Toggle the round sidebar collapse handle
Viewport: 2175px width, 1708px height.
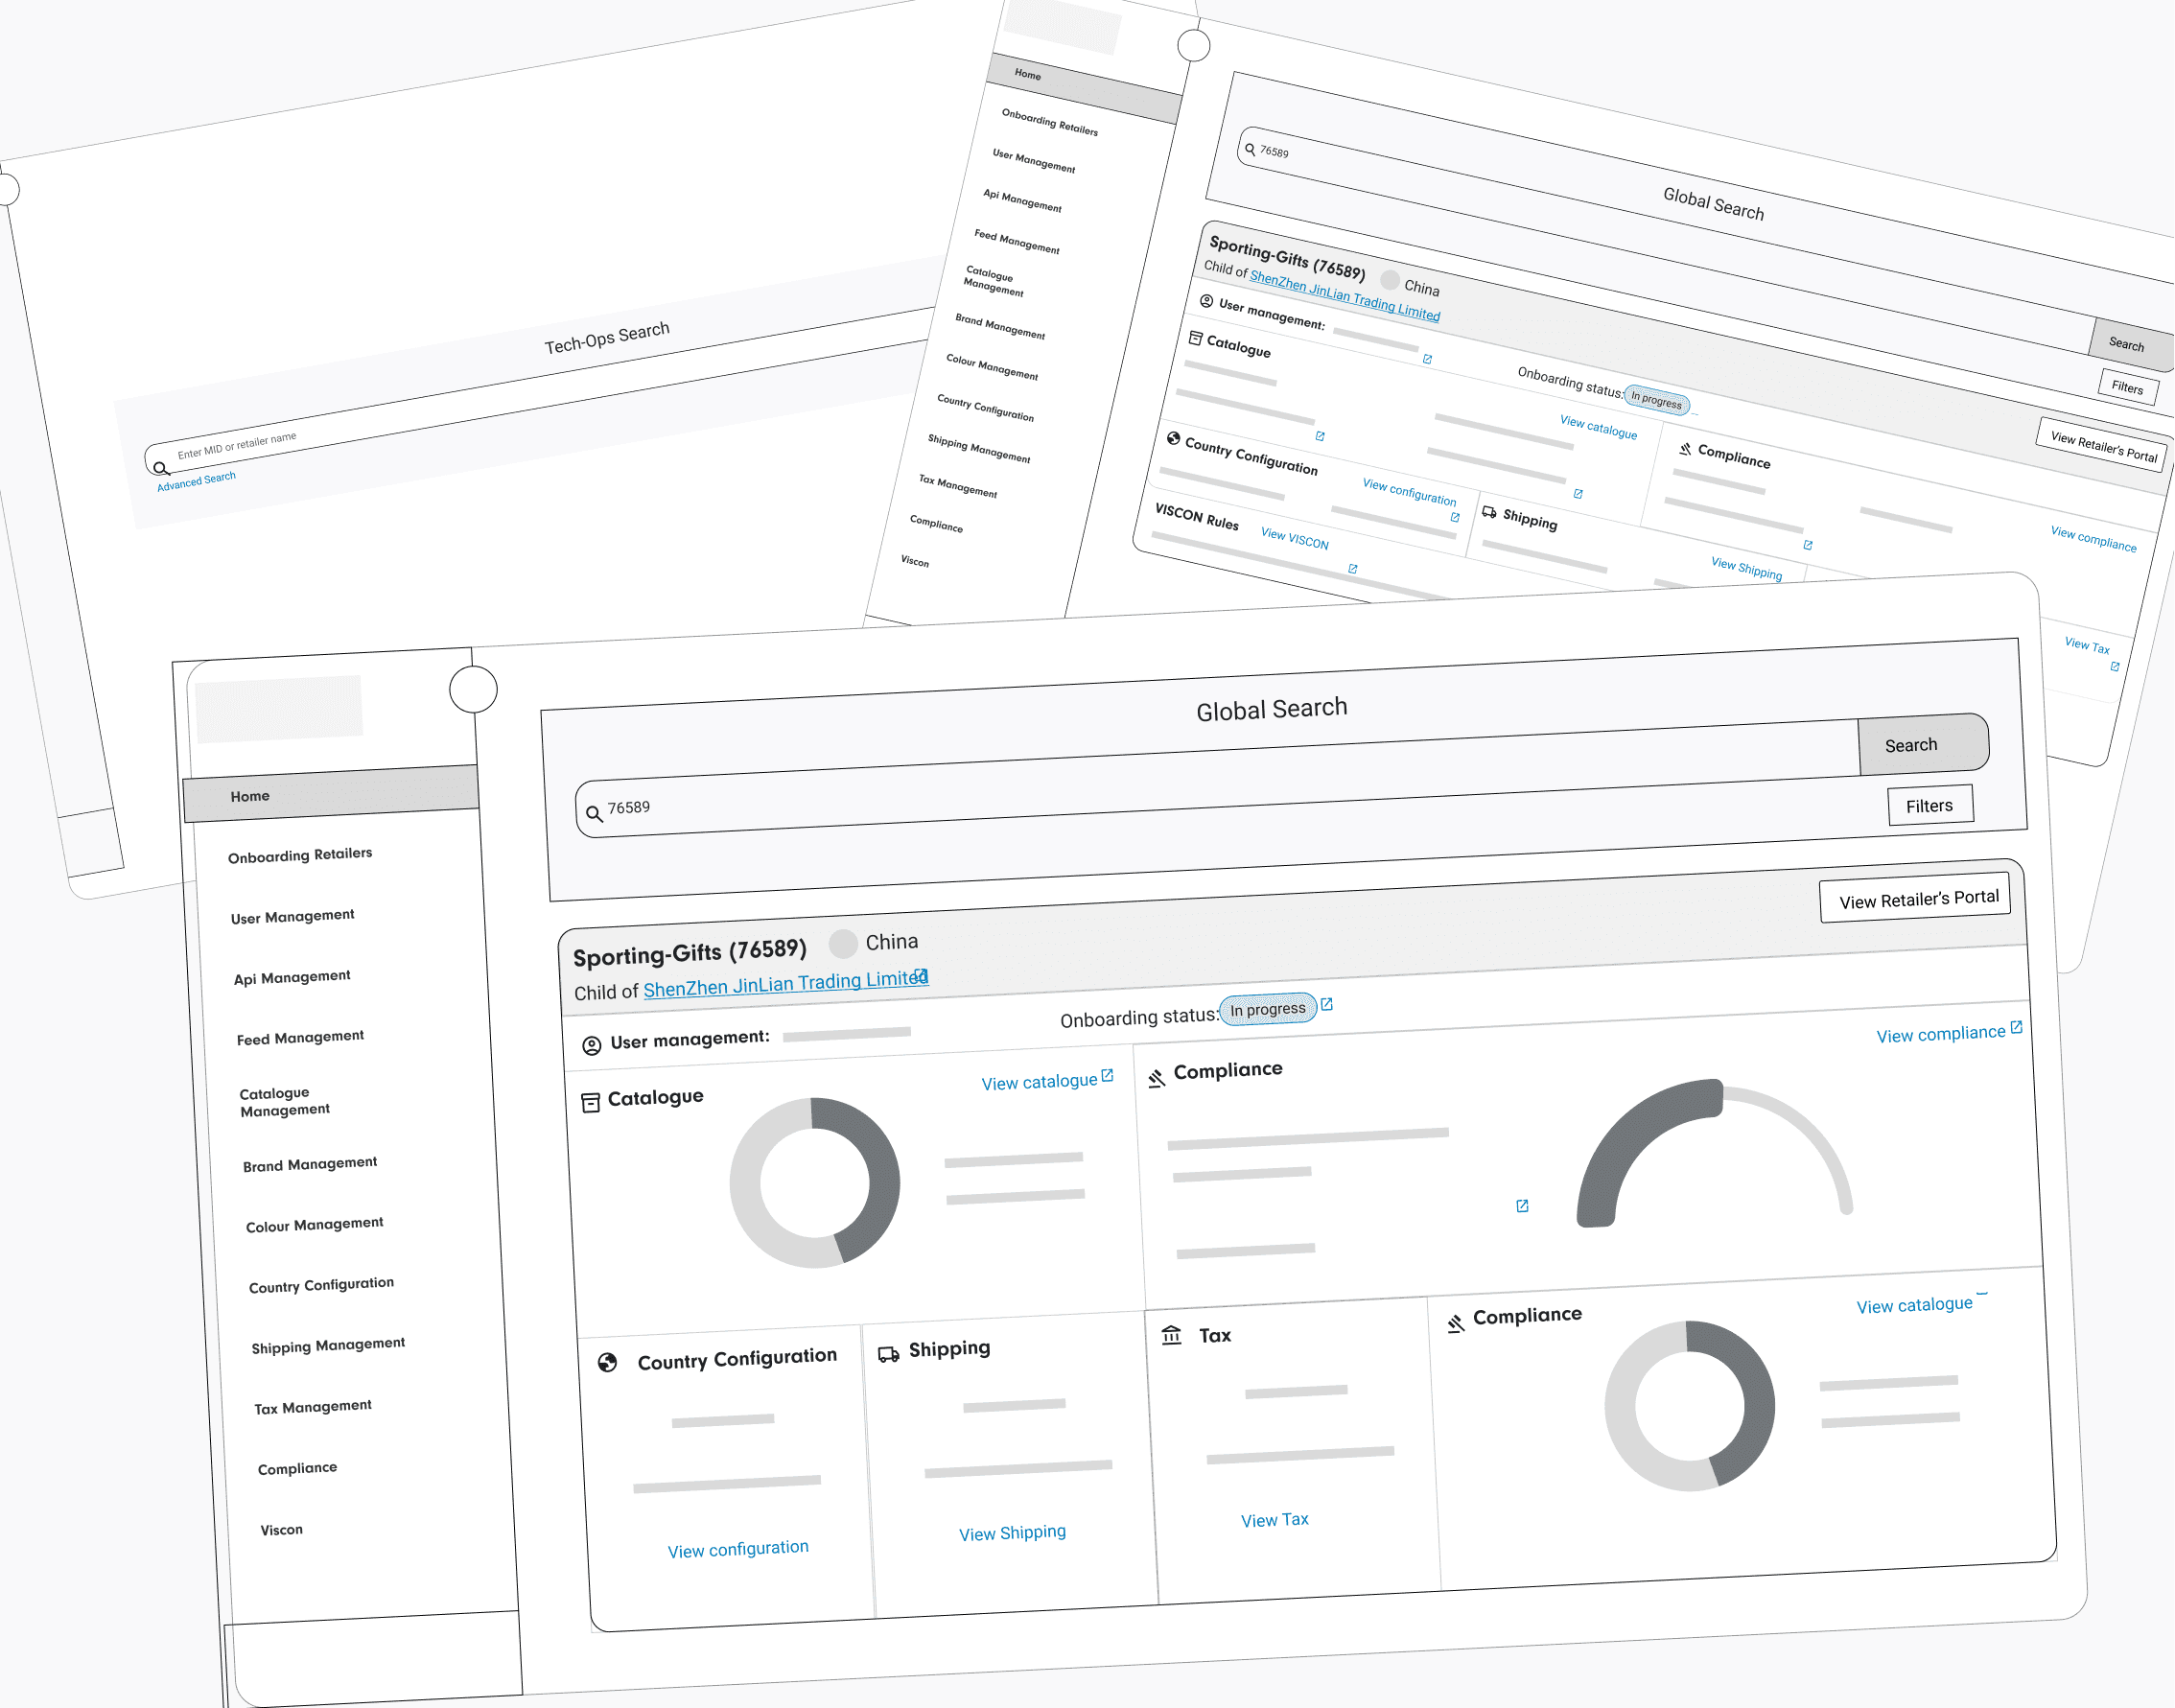tap(473, 690)
